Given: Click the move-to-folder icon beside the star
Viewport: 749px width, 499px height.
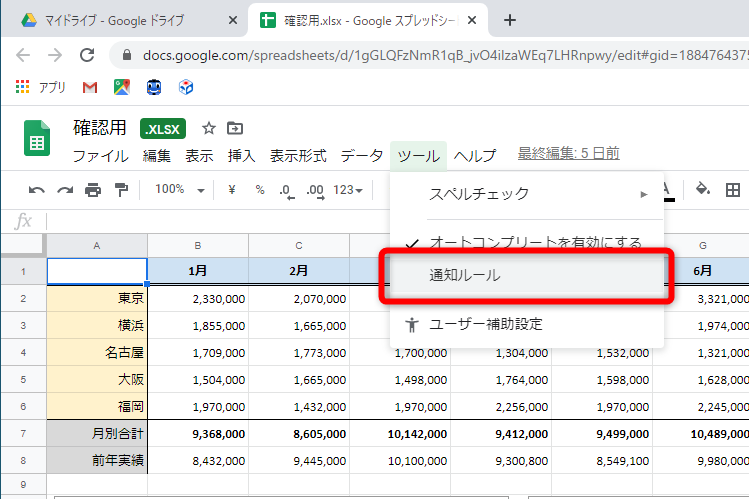Looking at the screenshot, I should point(235,128).
